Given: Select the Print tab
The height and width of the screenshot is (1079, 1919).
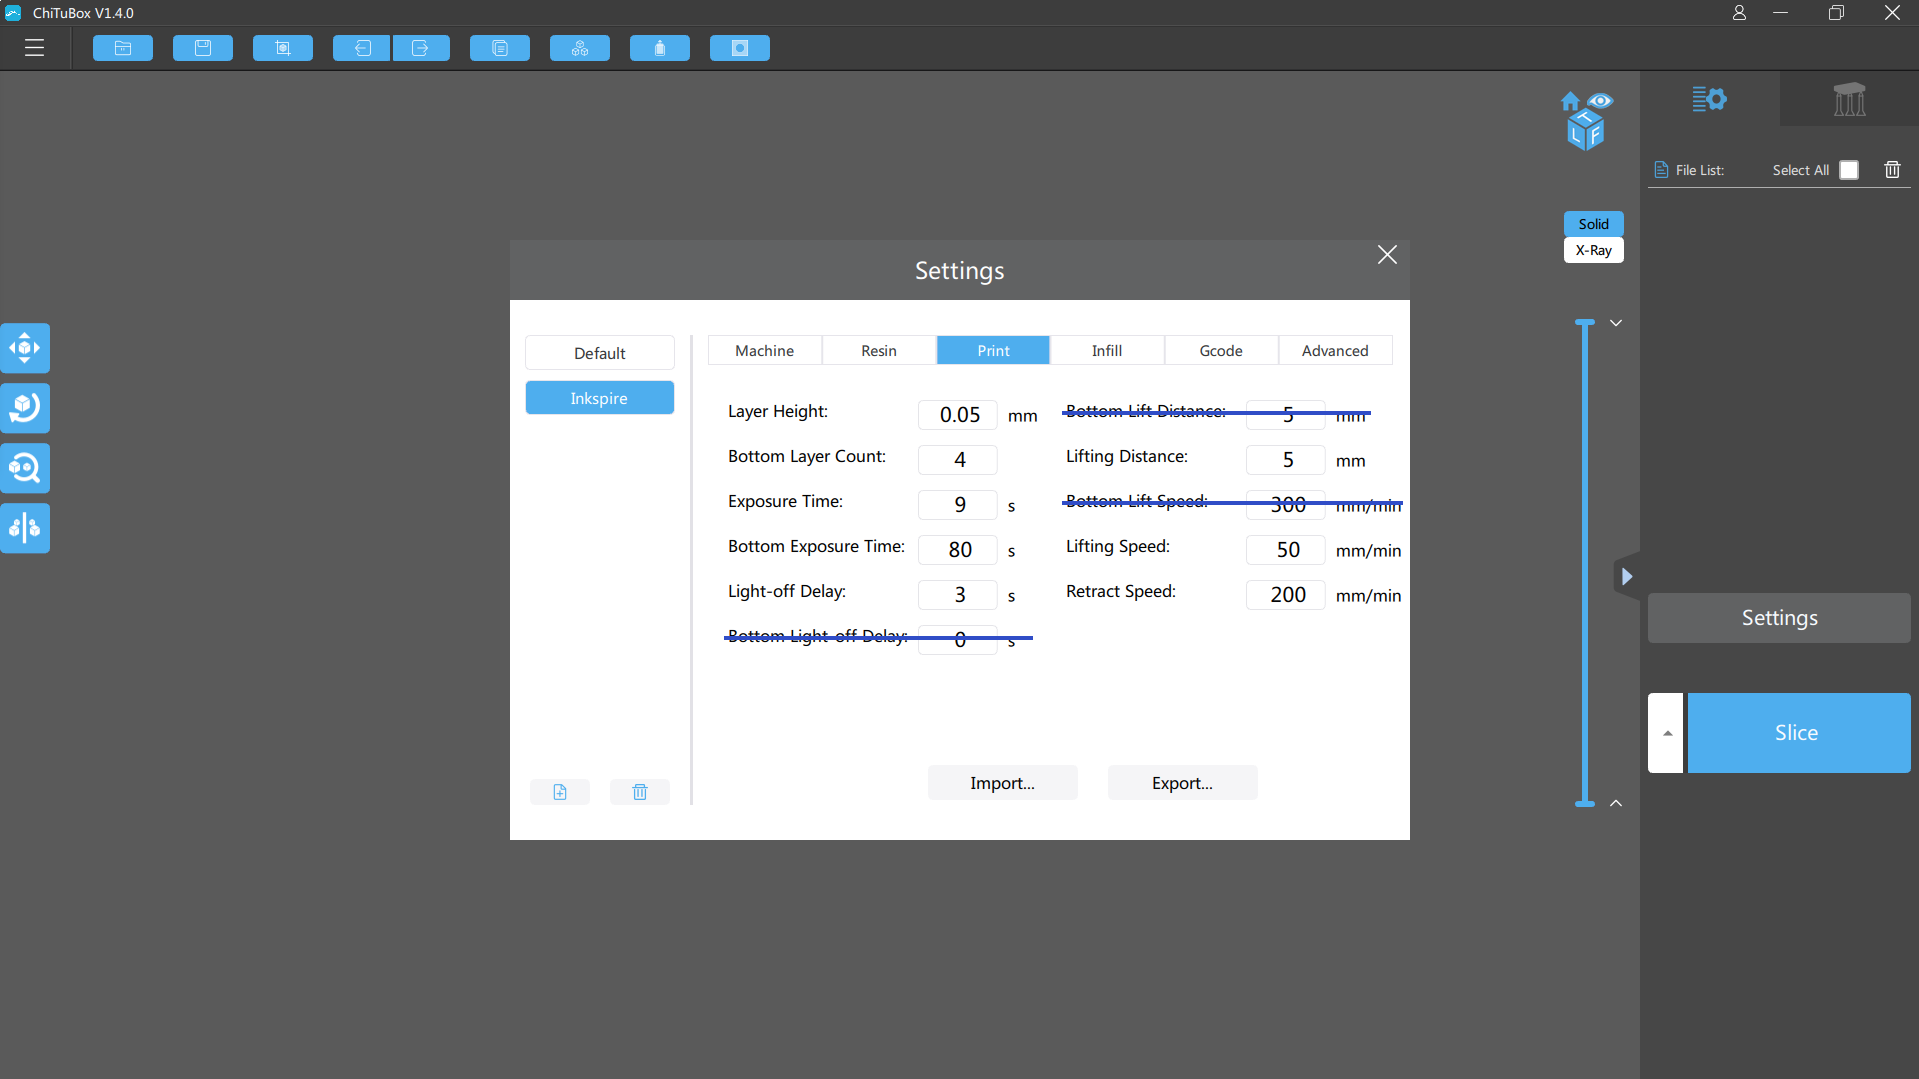Looking at the screenshot, I should (993, 350).
